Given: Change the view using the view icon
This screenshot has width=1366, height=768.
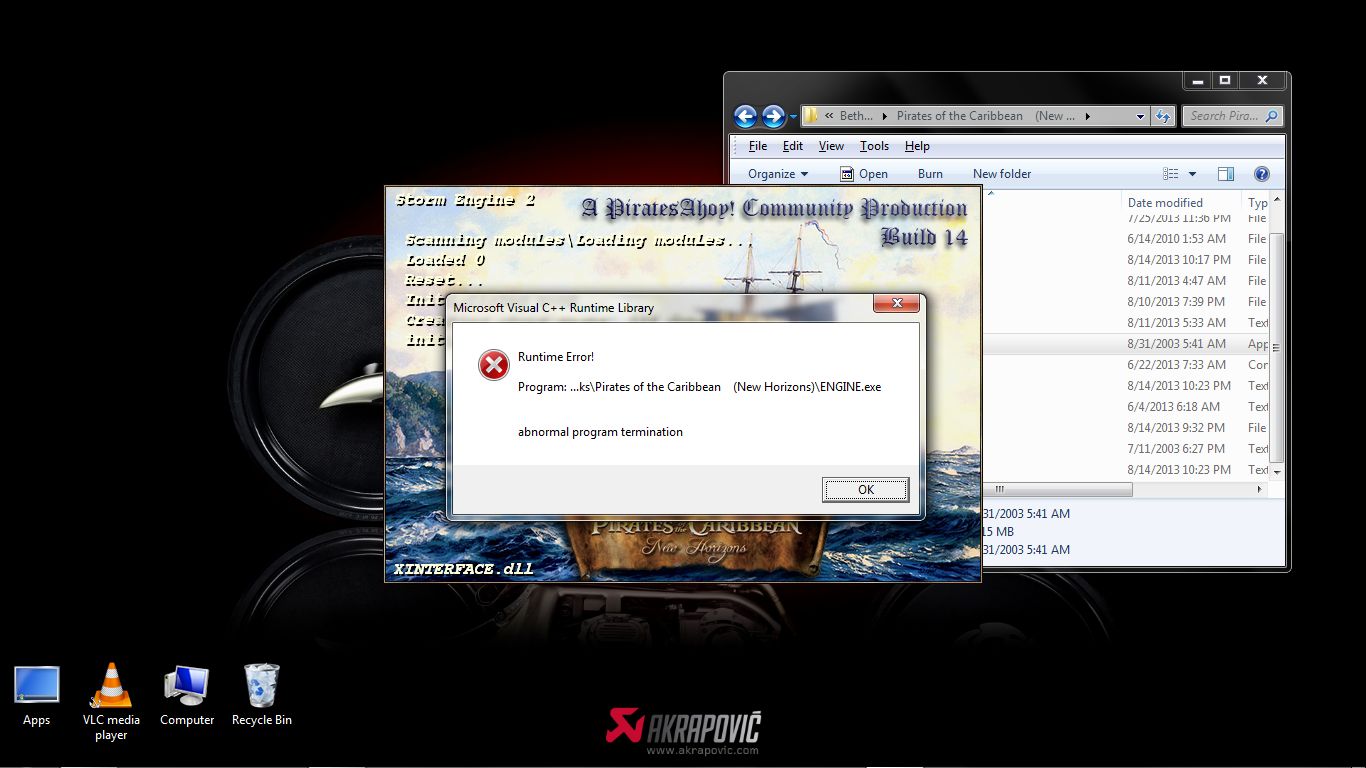Looking at the screenshot, I should tap(1171, 174).
